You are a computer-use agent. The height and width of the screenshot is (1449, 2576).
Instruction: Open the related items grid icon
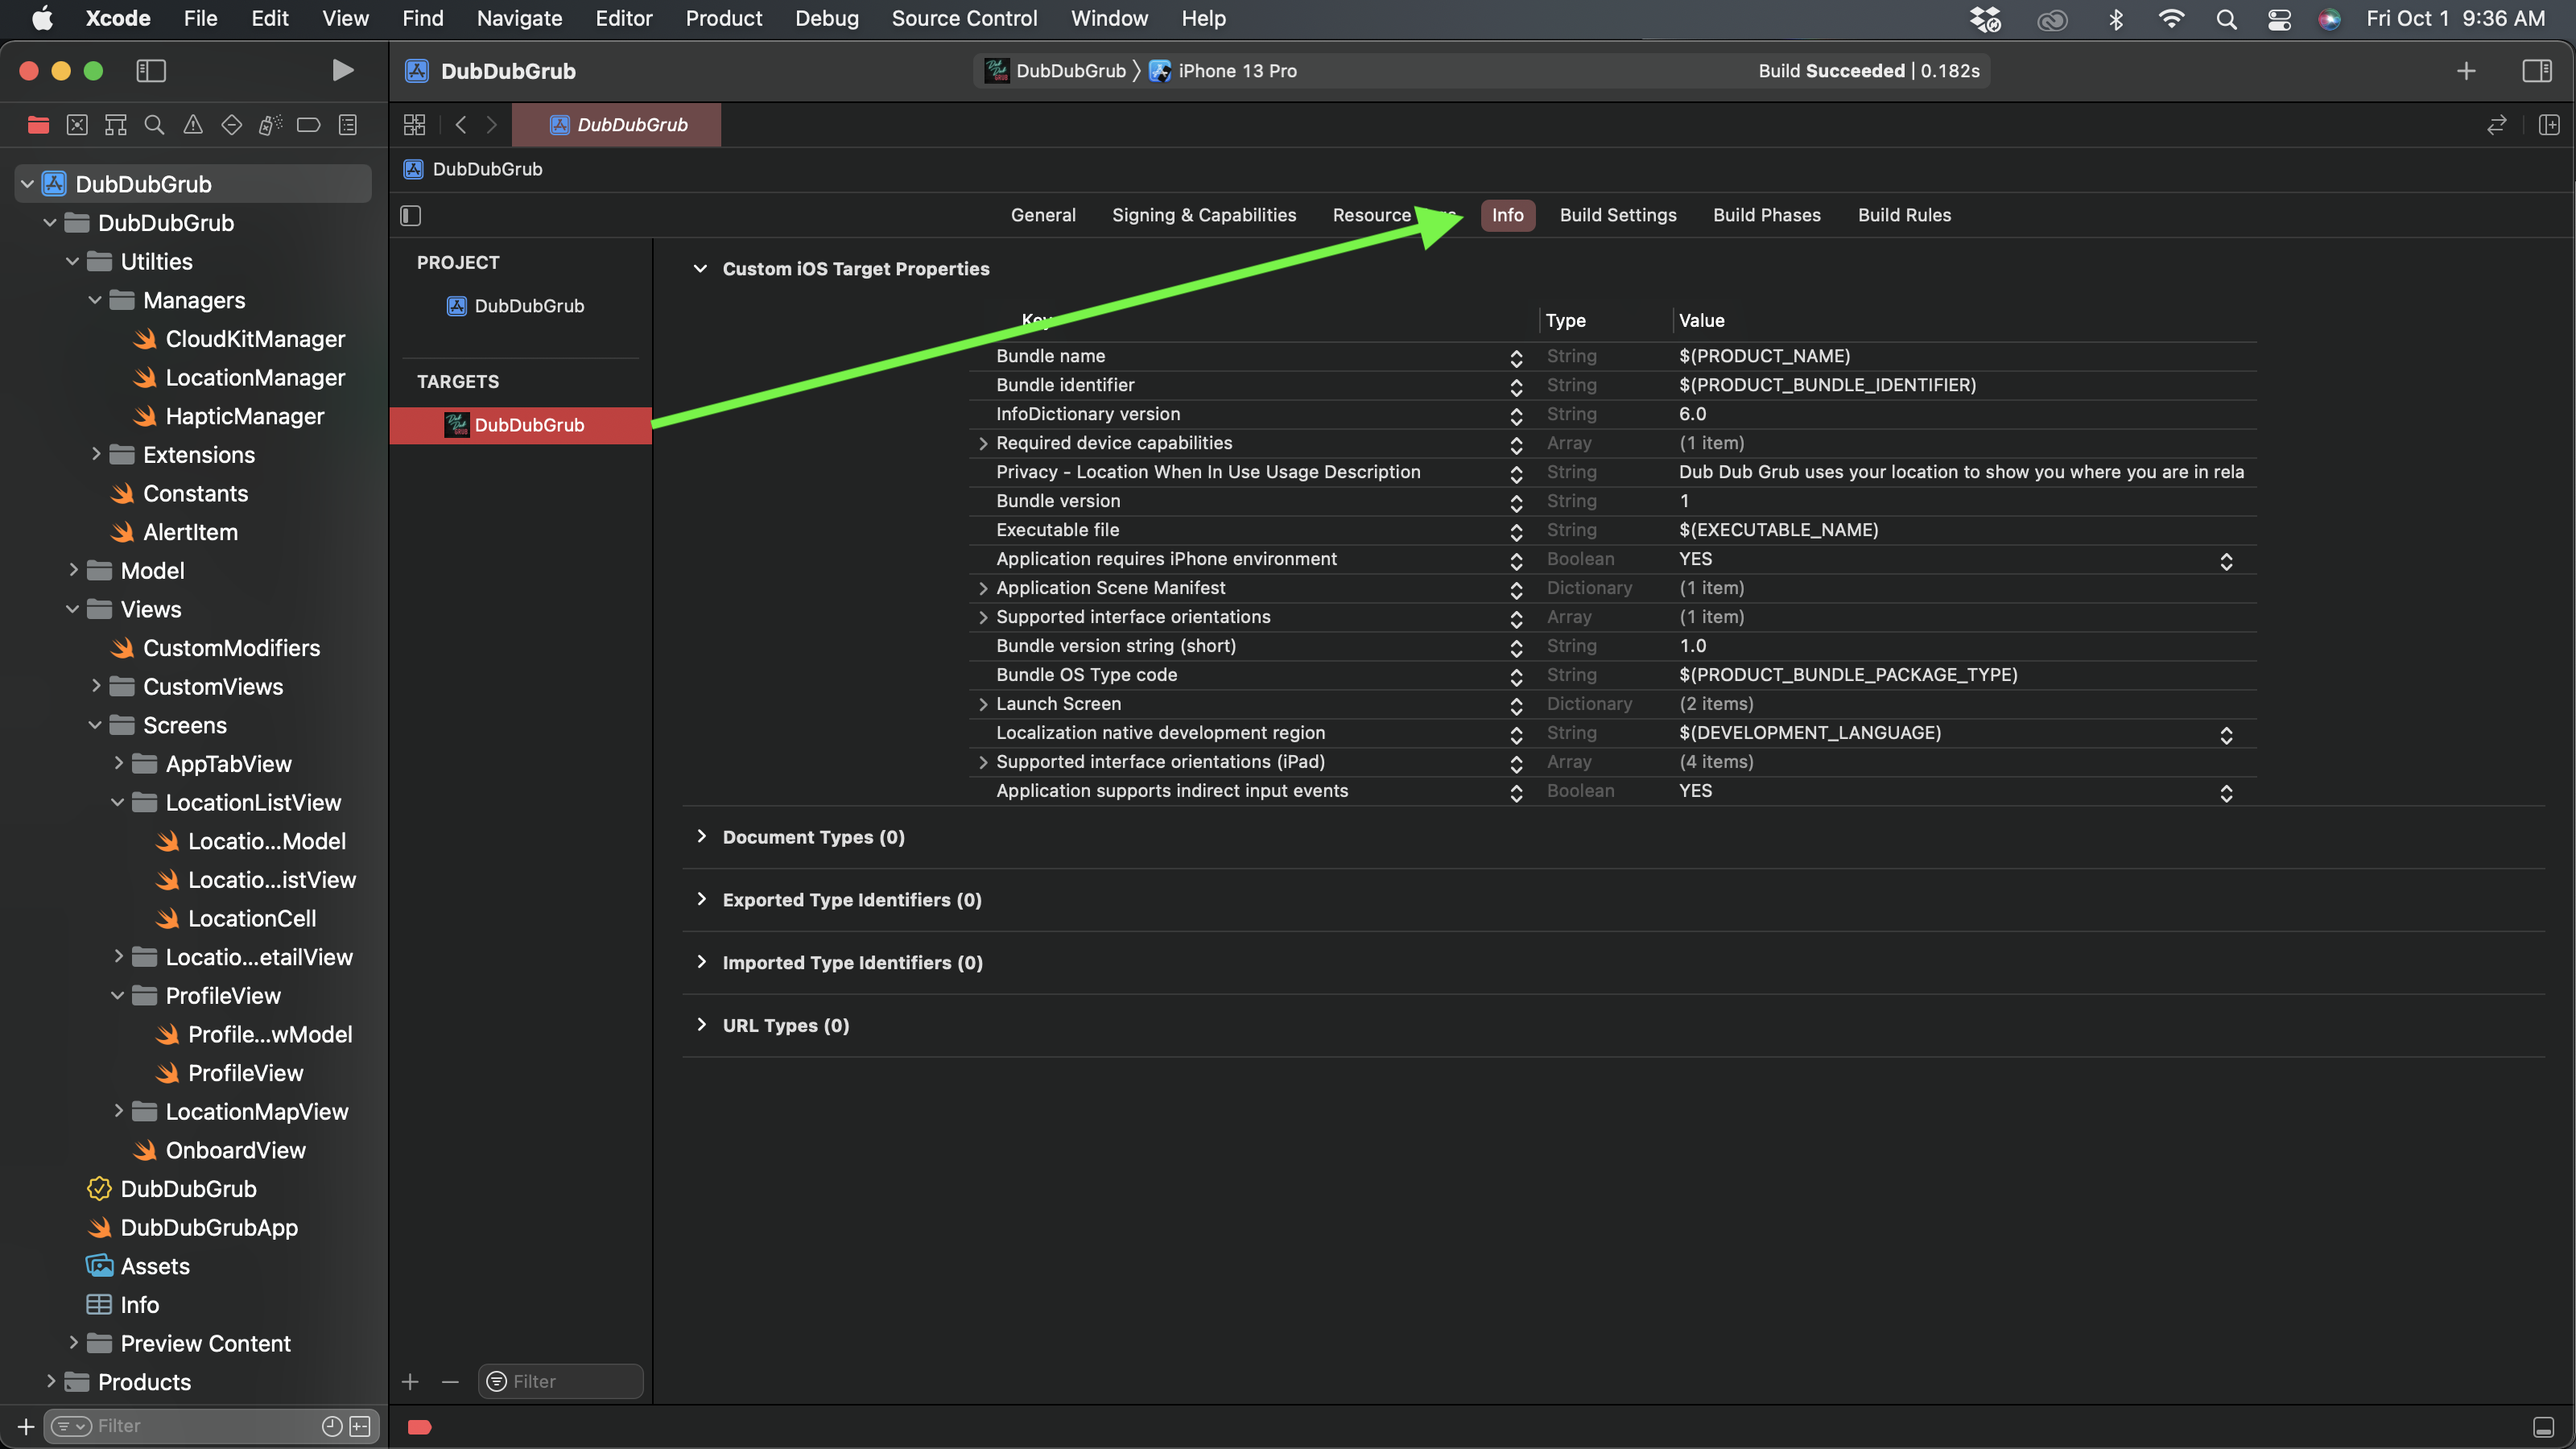click(x=414, y=125)
